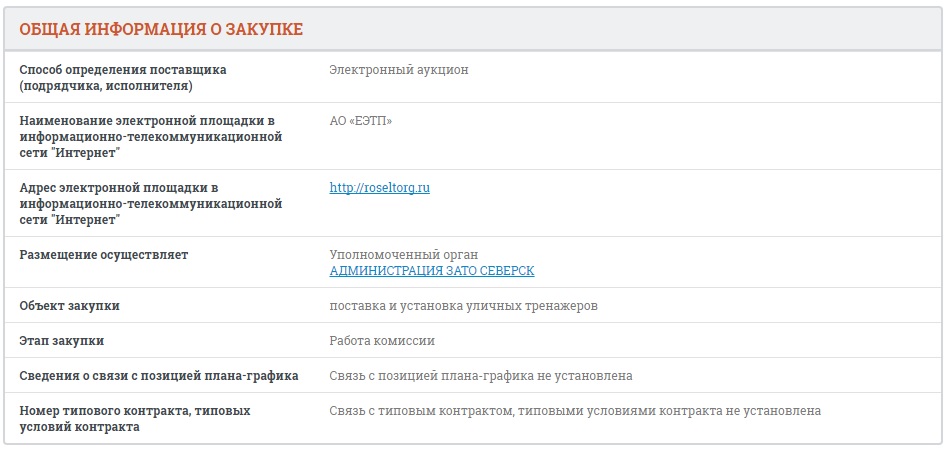
Task: Open the http://roseltorg.ru link
Action: coord(379,188)
